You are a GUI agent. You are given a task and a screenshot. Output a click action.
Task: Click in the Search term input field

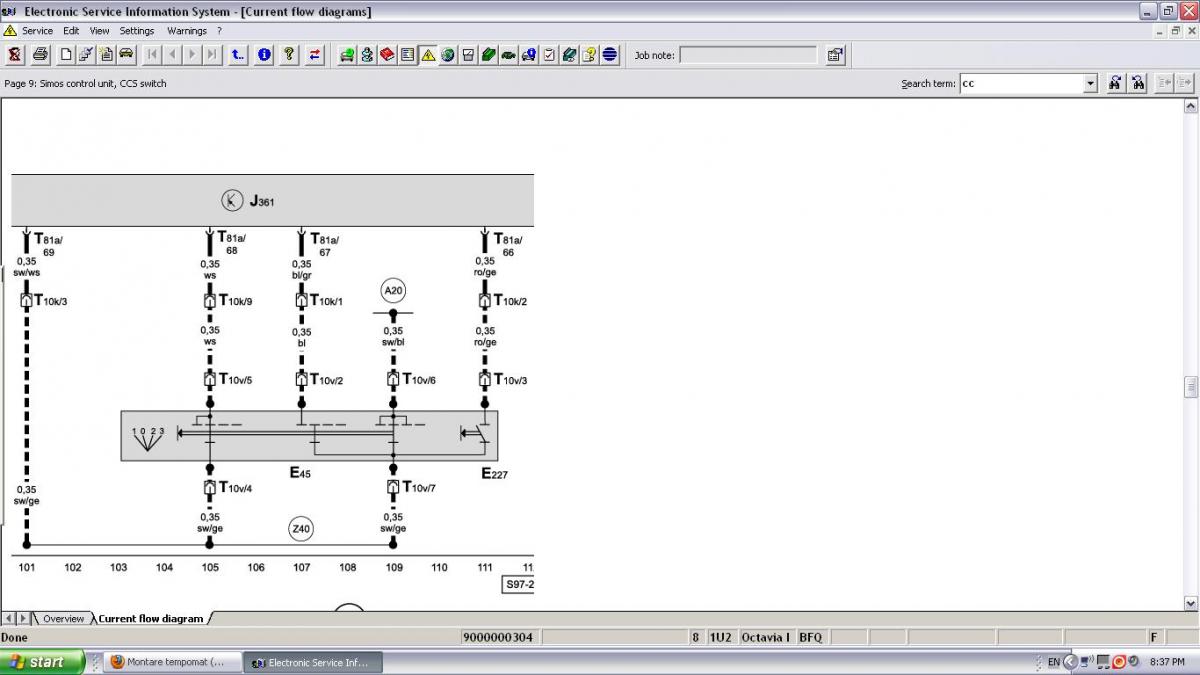(x=1020, y=84)
